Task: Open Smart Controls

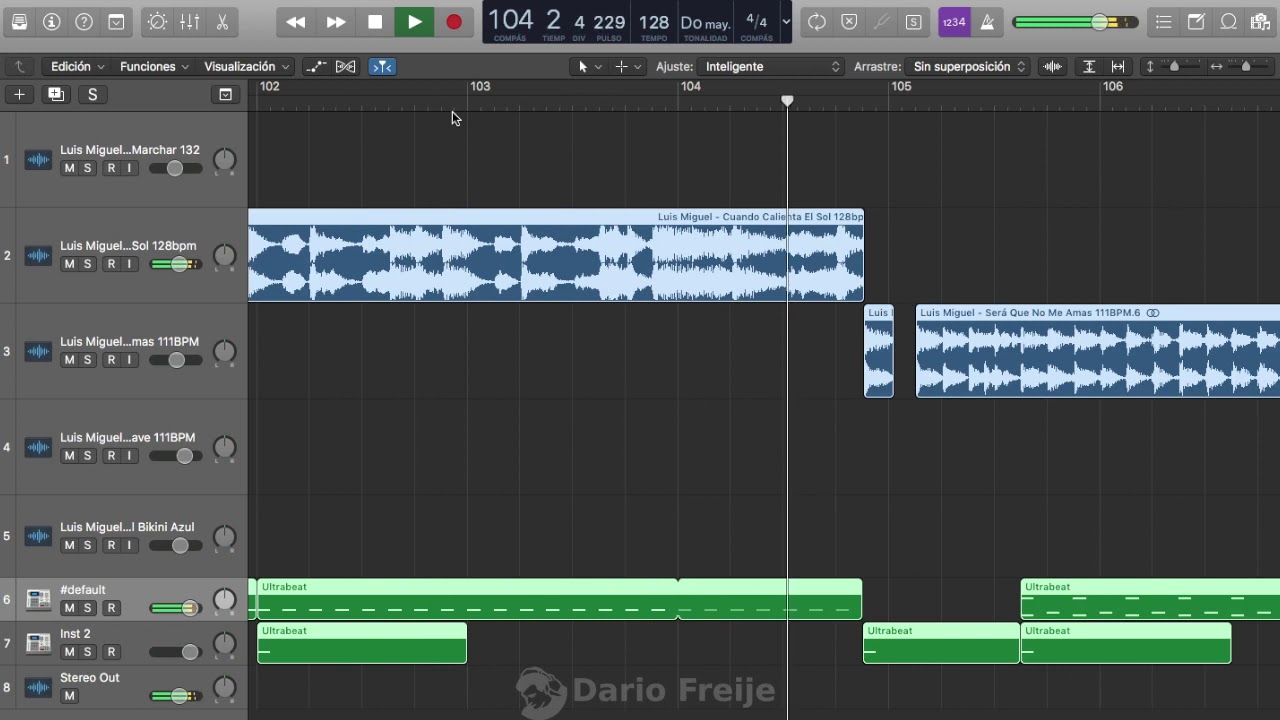Action: [157, 22]
